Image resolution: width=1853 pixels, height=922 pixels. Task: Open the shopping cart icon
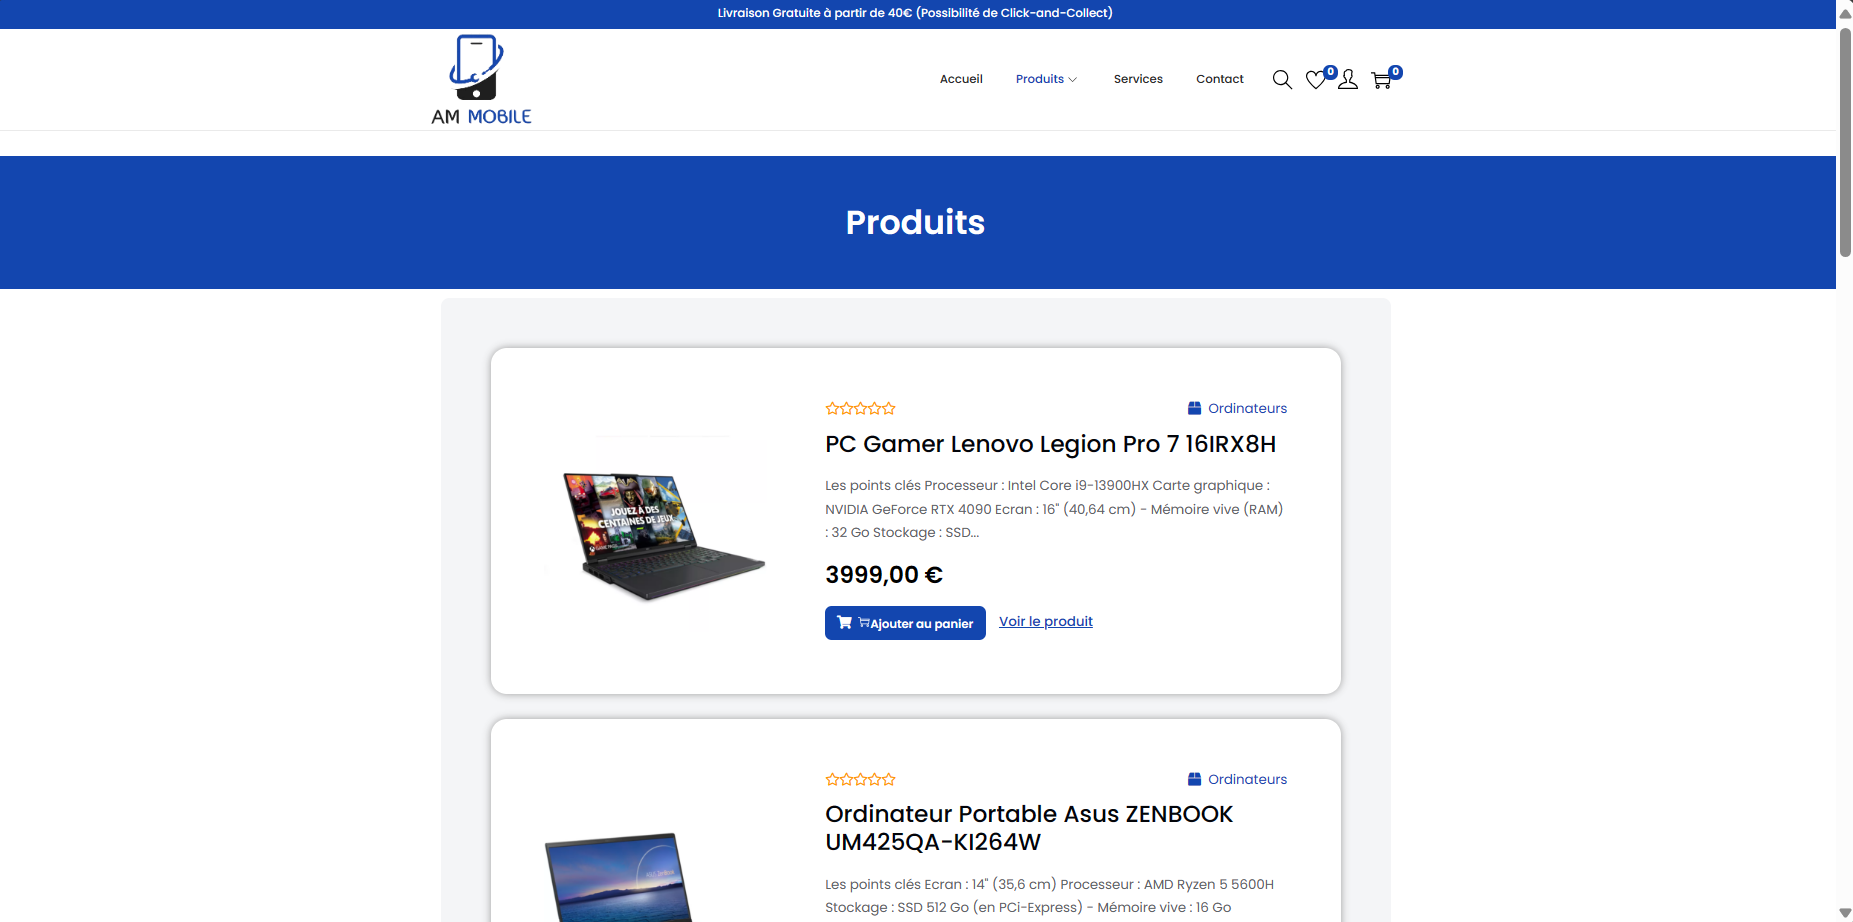point(1381,80)
